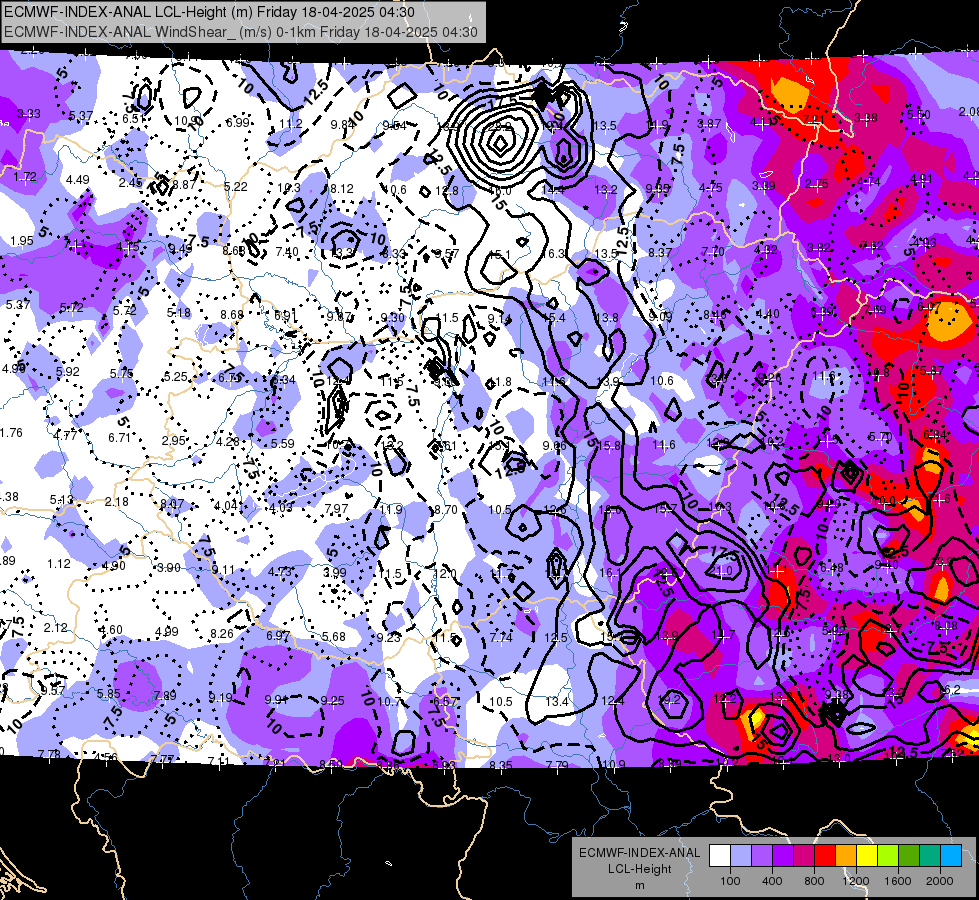Click the map value 7.97
Image resolution: width=979 pixels, height=900 pixels.
pyautogui.click(x=337, y=508)
